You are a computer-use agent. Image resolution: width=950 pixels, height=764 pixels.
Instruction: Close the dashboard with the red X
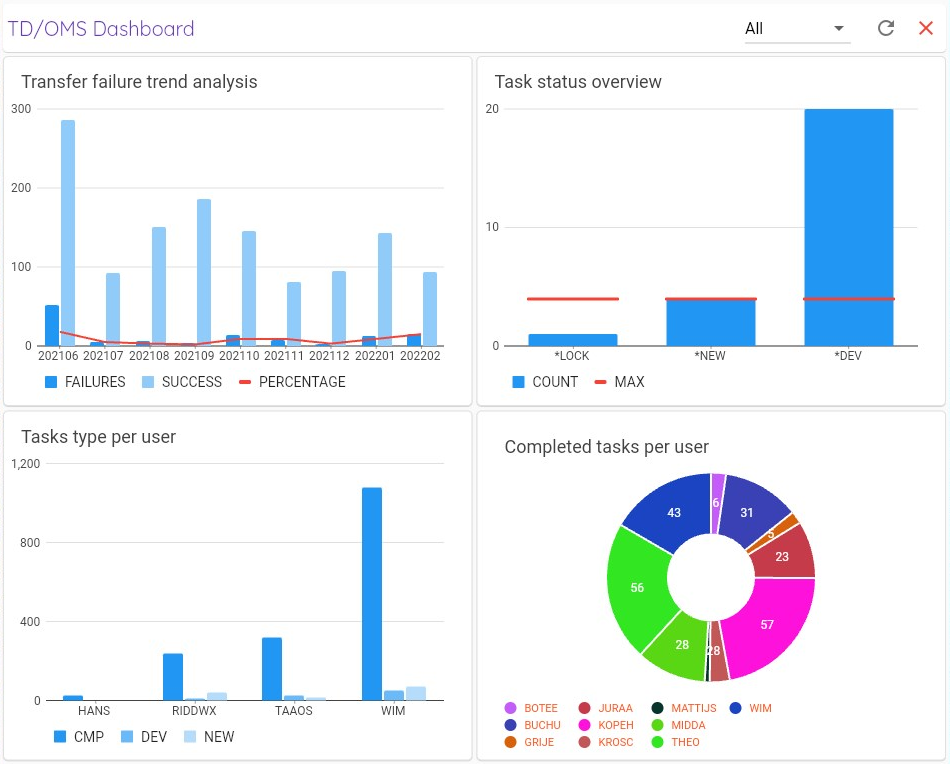coord(926,28)
